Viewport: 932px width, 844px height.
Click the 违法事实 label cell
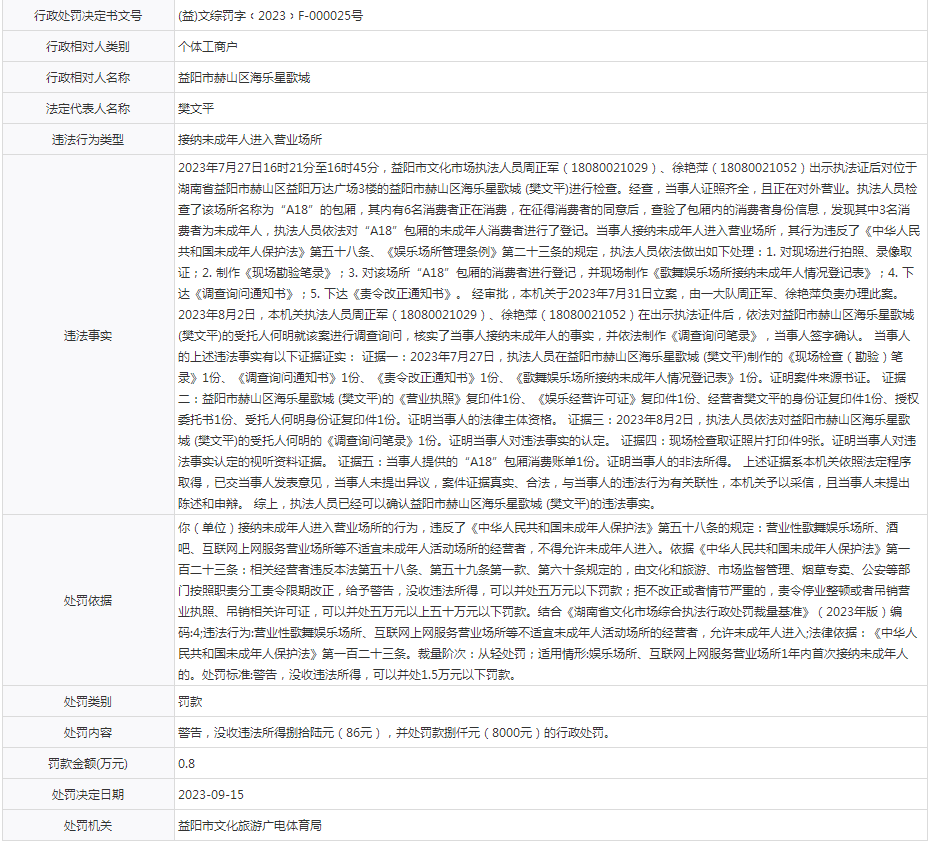pos(88,336)
